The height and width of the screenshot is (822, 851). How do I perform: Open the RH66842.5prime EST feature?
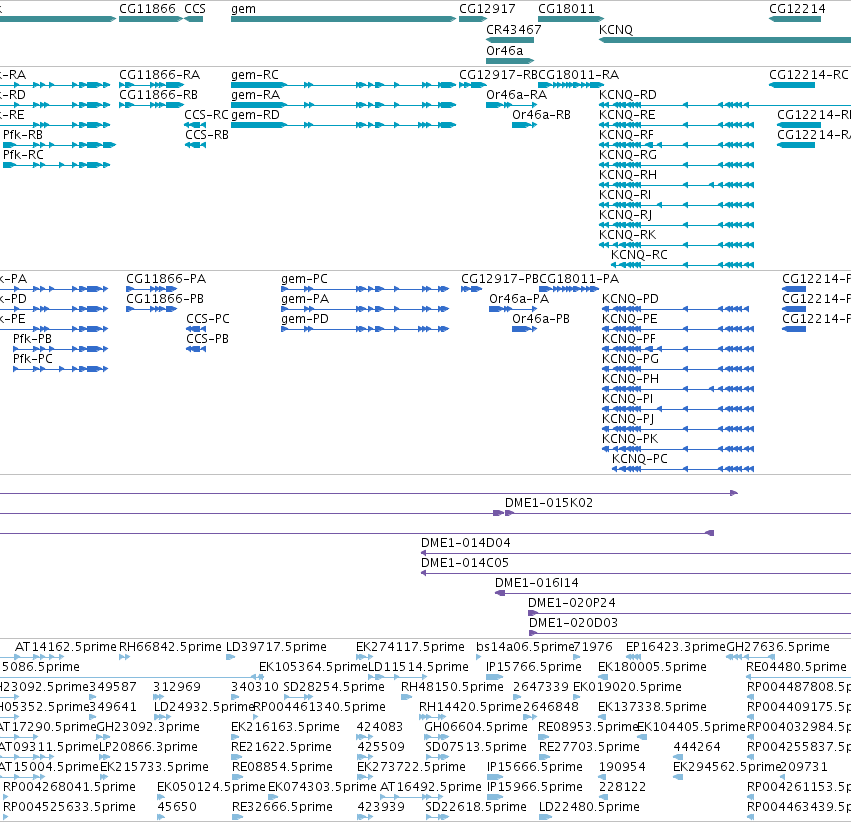[x=124, y=657]
